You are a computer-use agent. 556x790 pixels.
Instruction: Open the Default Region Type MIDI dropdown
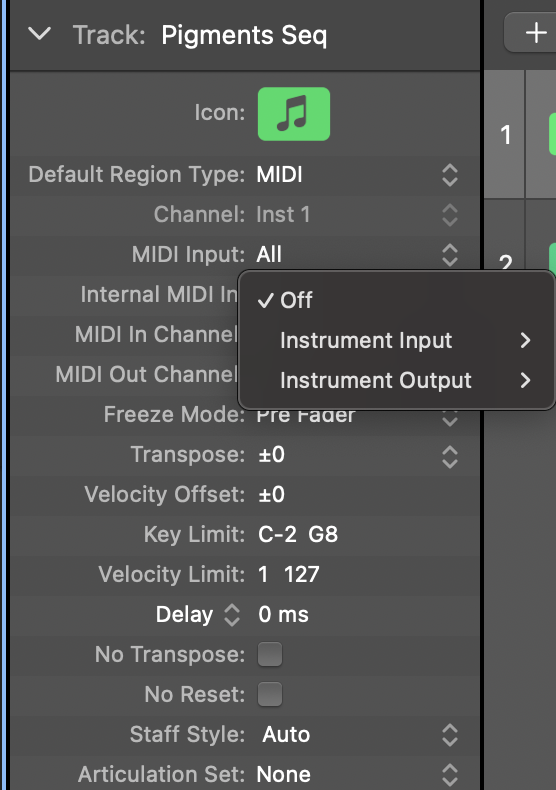pos(357,175)
